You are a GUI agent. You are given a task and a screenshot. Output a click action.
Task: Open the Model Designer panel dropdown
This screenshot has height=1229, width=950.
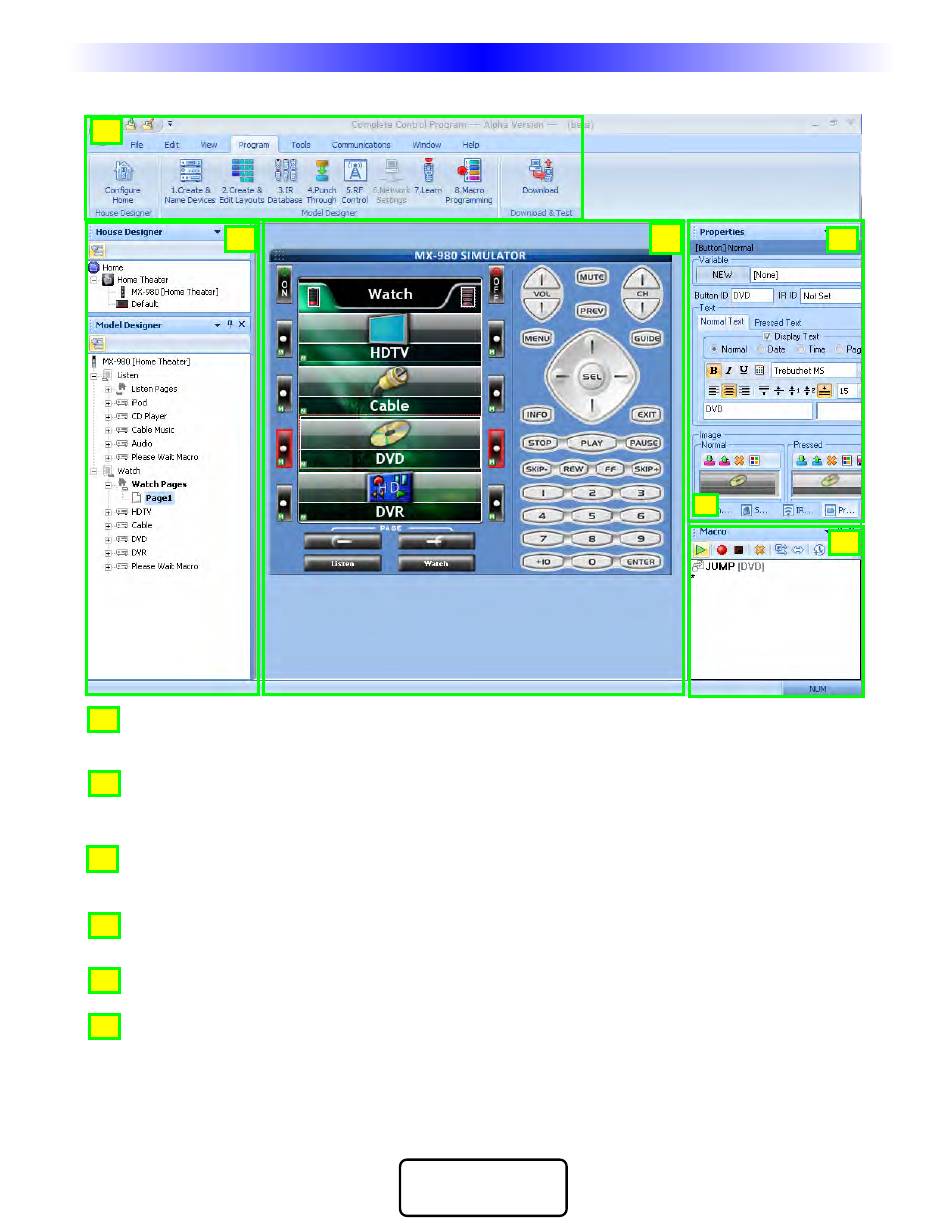pyautogui.click(x=217, y=325)
